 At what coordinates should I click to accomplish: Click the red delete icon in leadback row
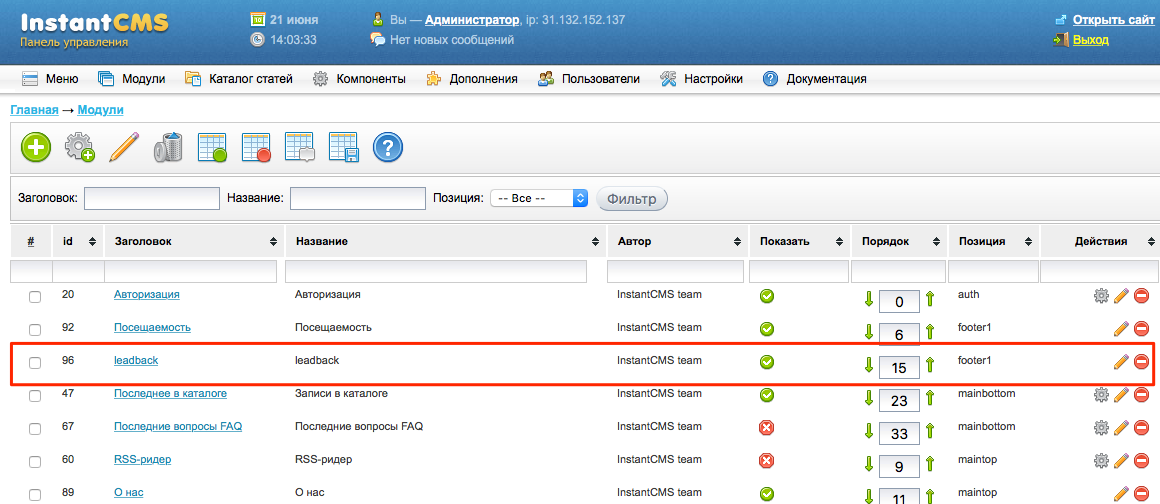click(x=1141, y=362)
